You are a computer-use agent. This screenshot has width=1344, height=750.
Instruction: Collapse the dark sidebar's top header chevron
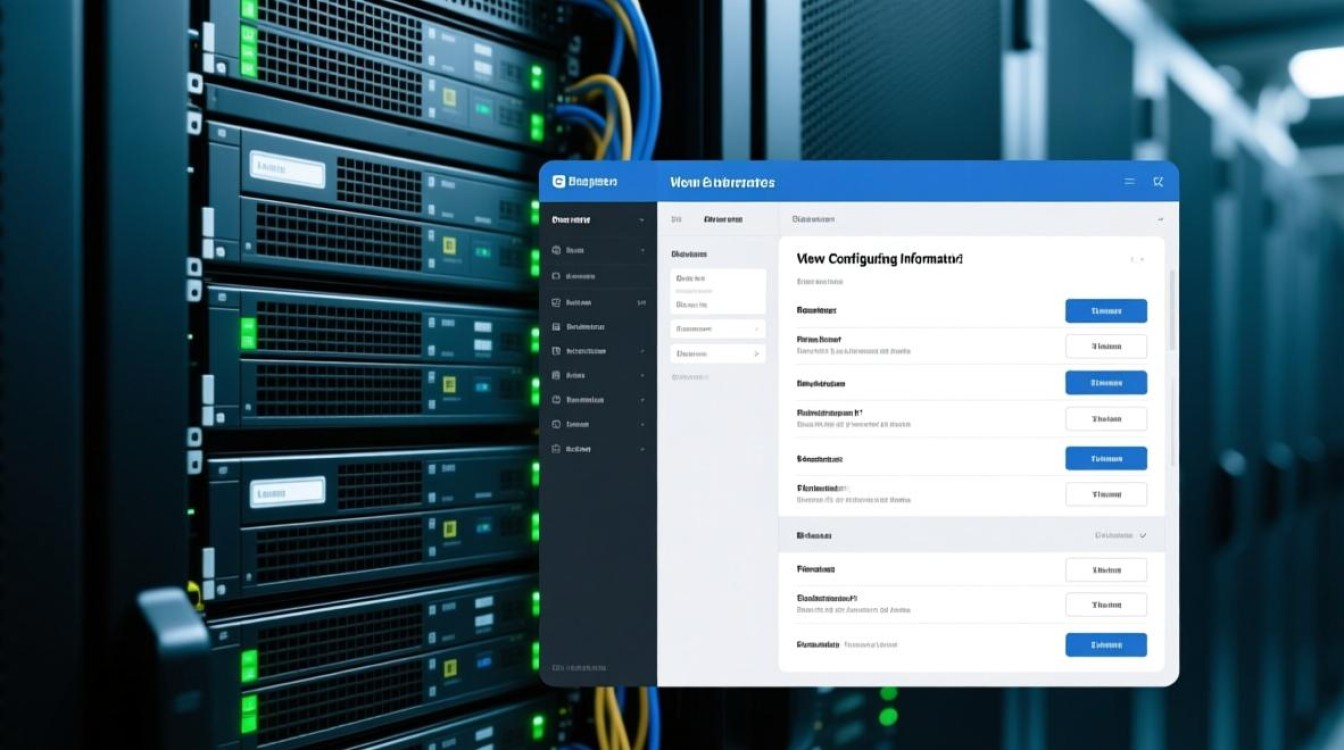tap(641, 219)
